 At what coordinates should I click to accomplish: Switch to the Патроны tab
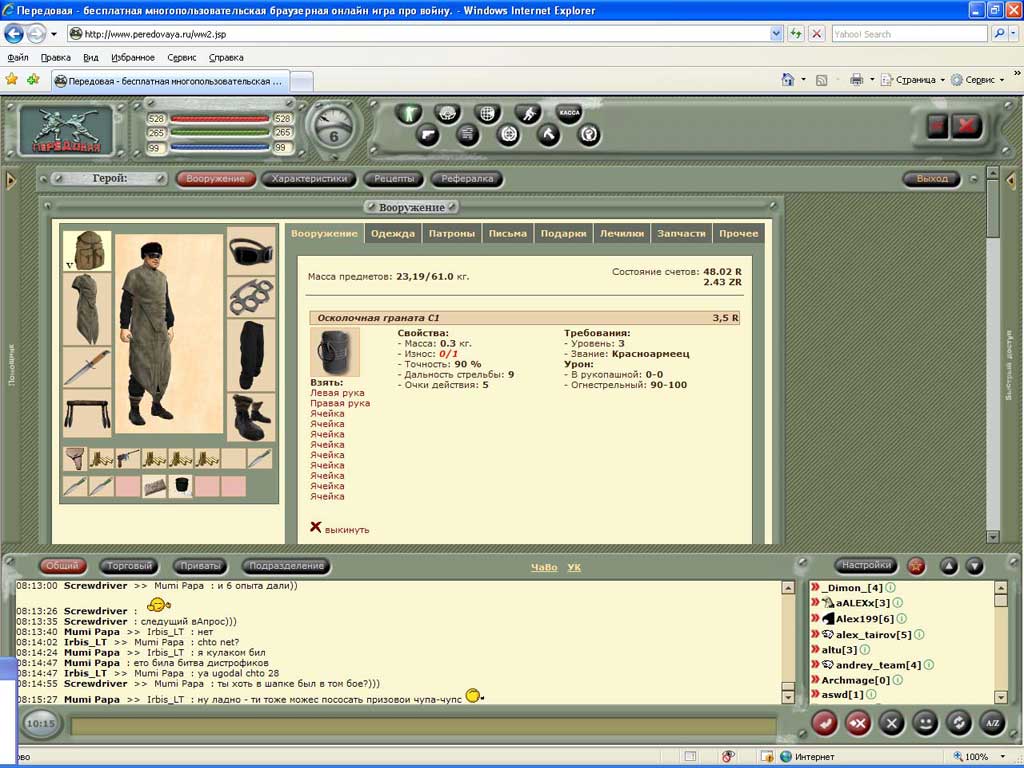[451, 233]
